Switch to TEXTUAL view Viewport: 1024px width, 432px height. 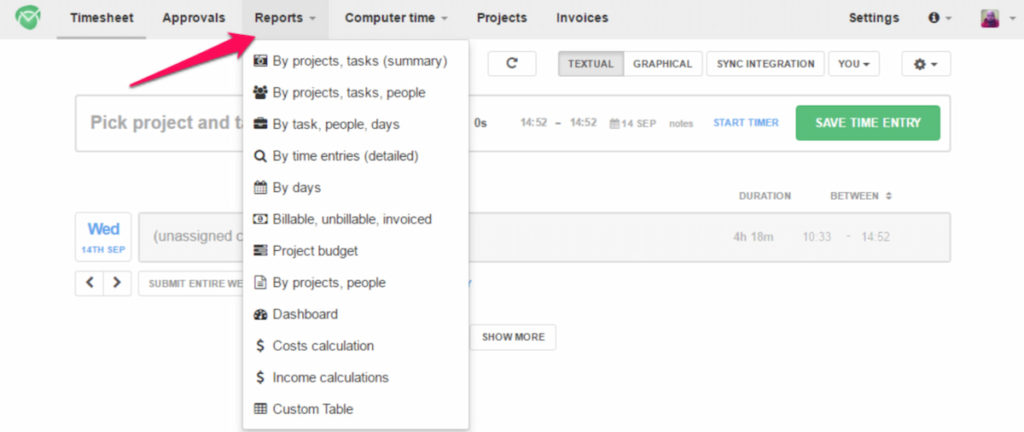click(x=590, y=64)
